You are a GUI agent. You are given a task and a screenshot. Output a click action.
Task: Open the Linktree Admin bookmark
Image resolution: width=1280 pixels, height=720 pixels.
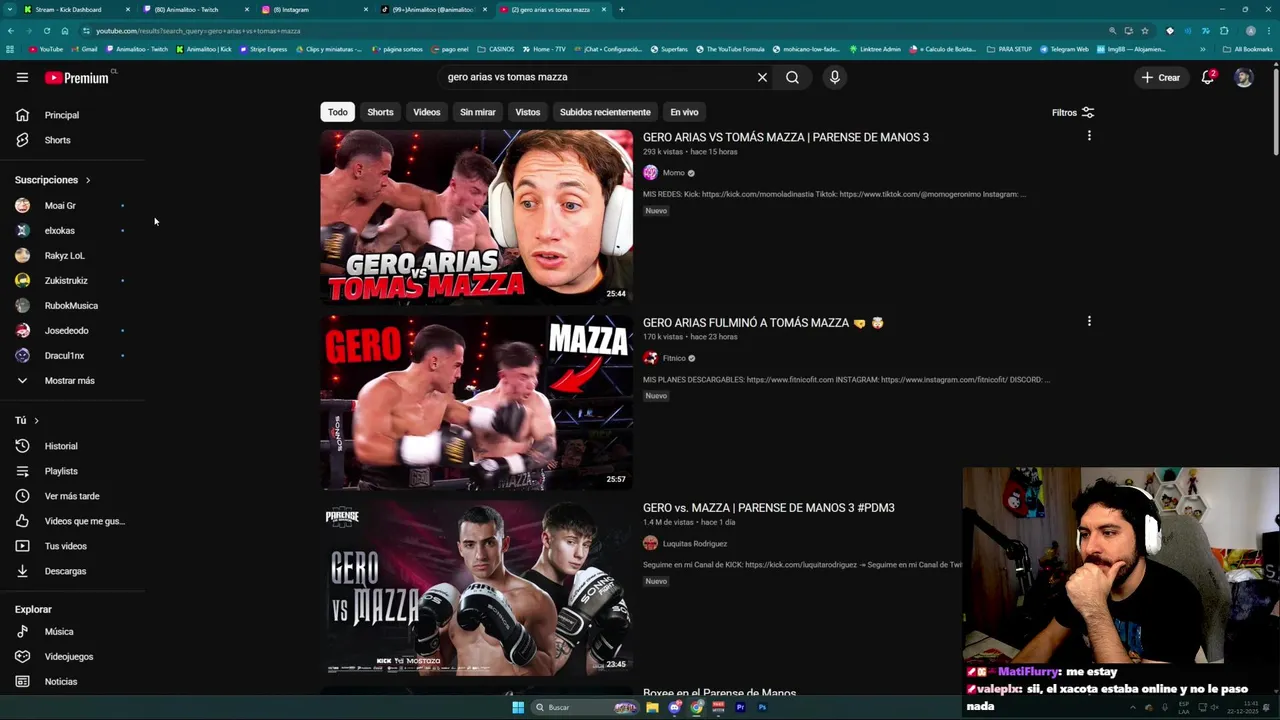pos(875,49)
